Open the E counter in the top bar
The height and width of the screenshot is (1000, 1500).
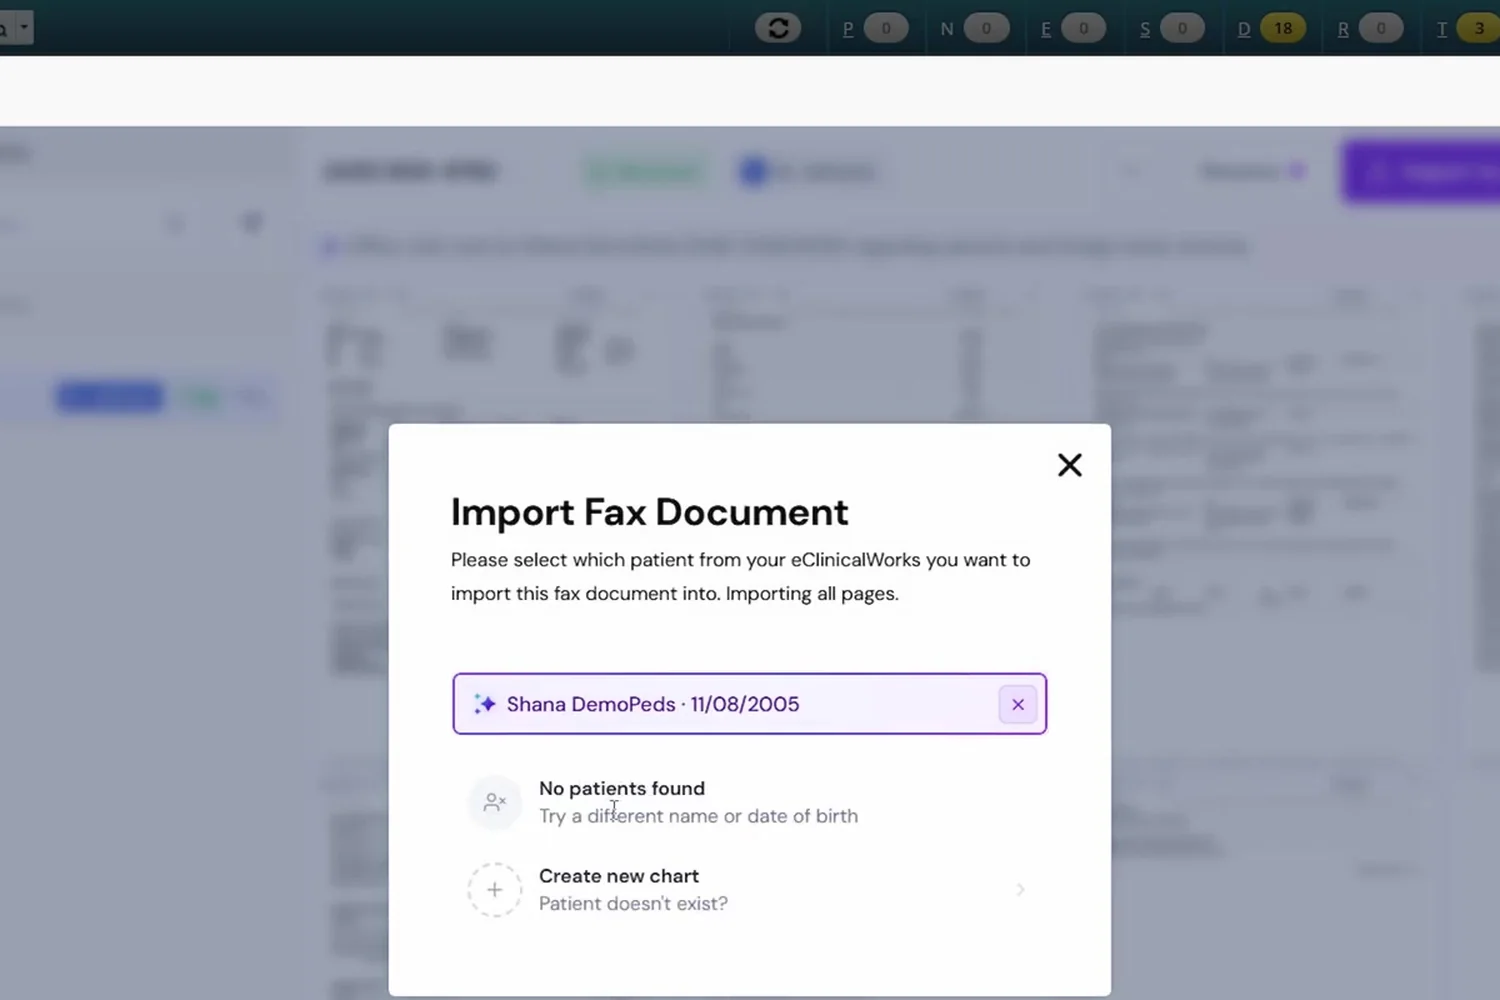click(1072, 28)
